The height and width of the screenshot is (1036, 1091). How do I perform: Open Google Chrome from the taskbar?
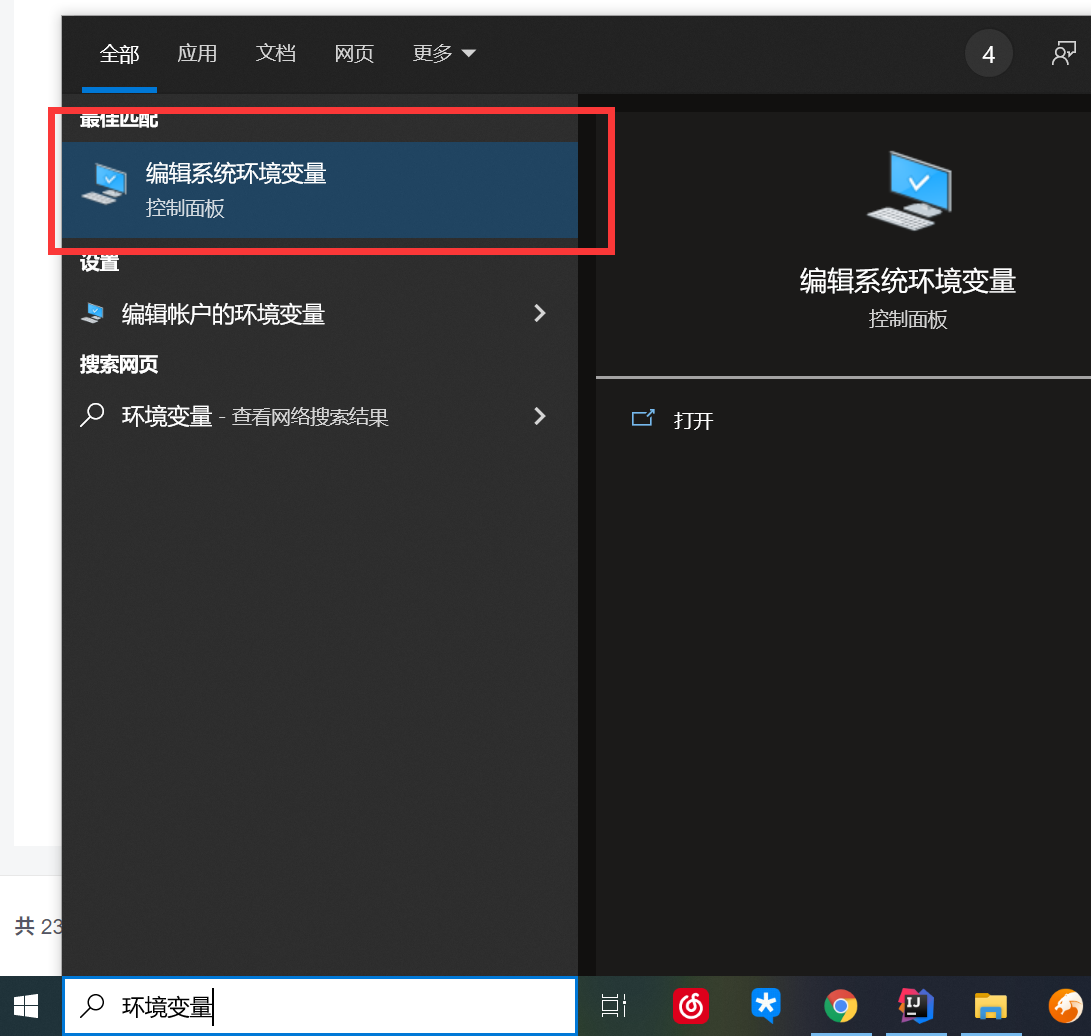(x=841, y=1006)
